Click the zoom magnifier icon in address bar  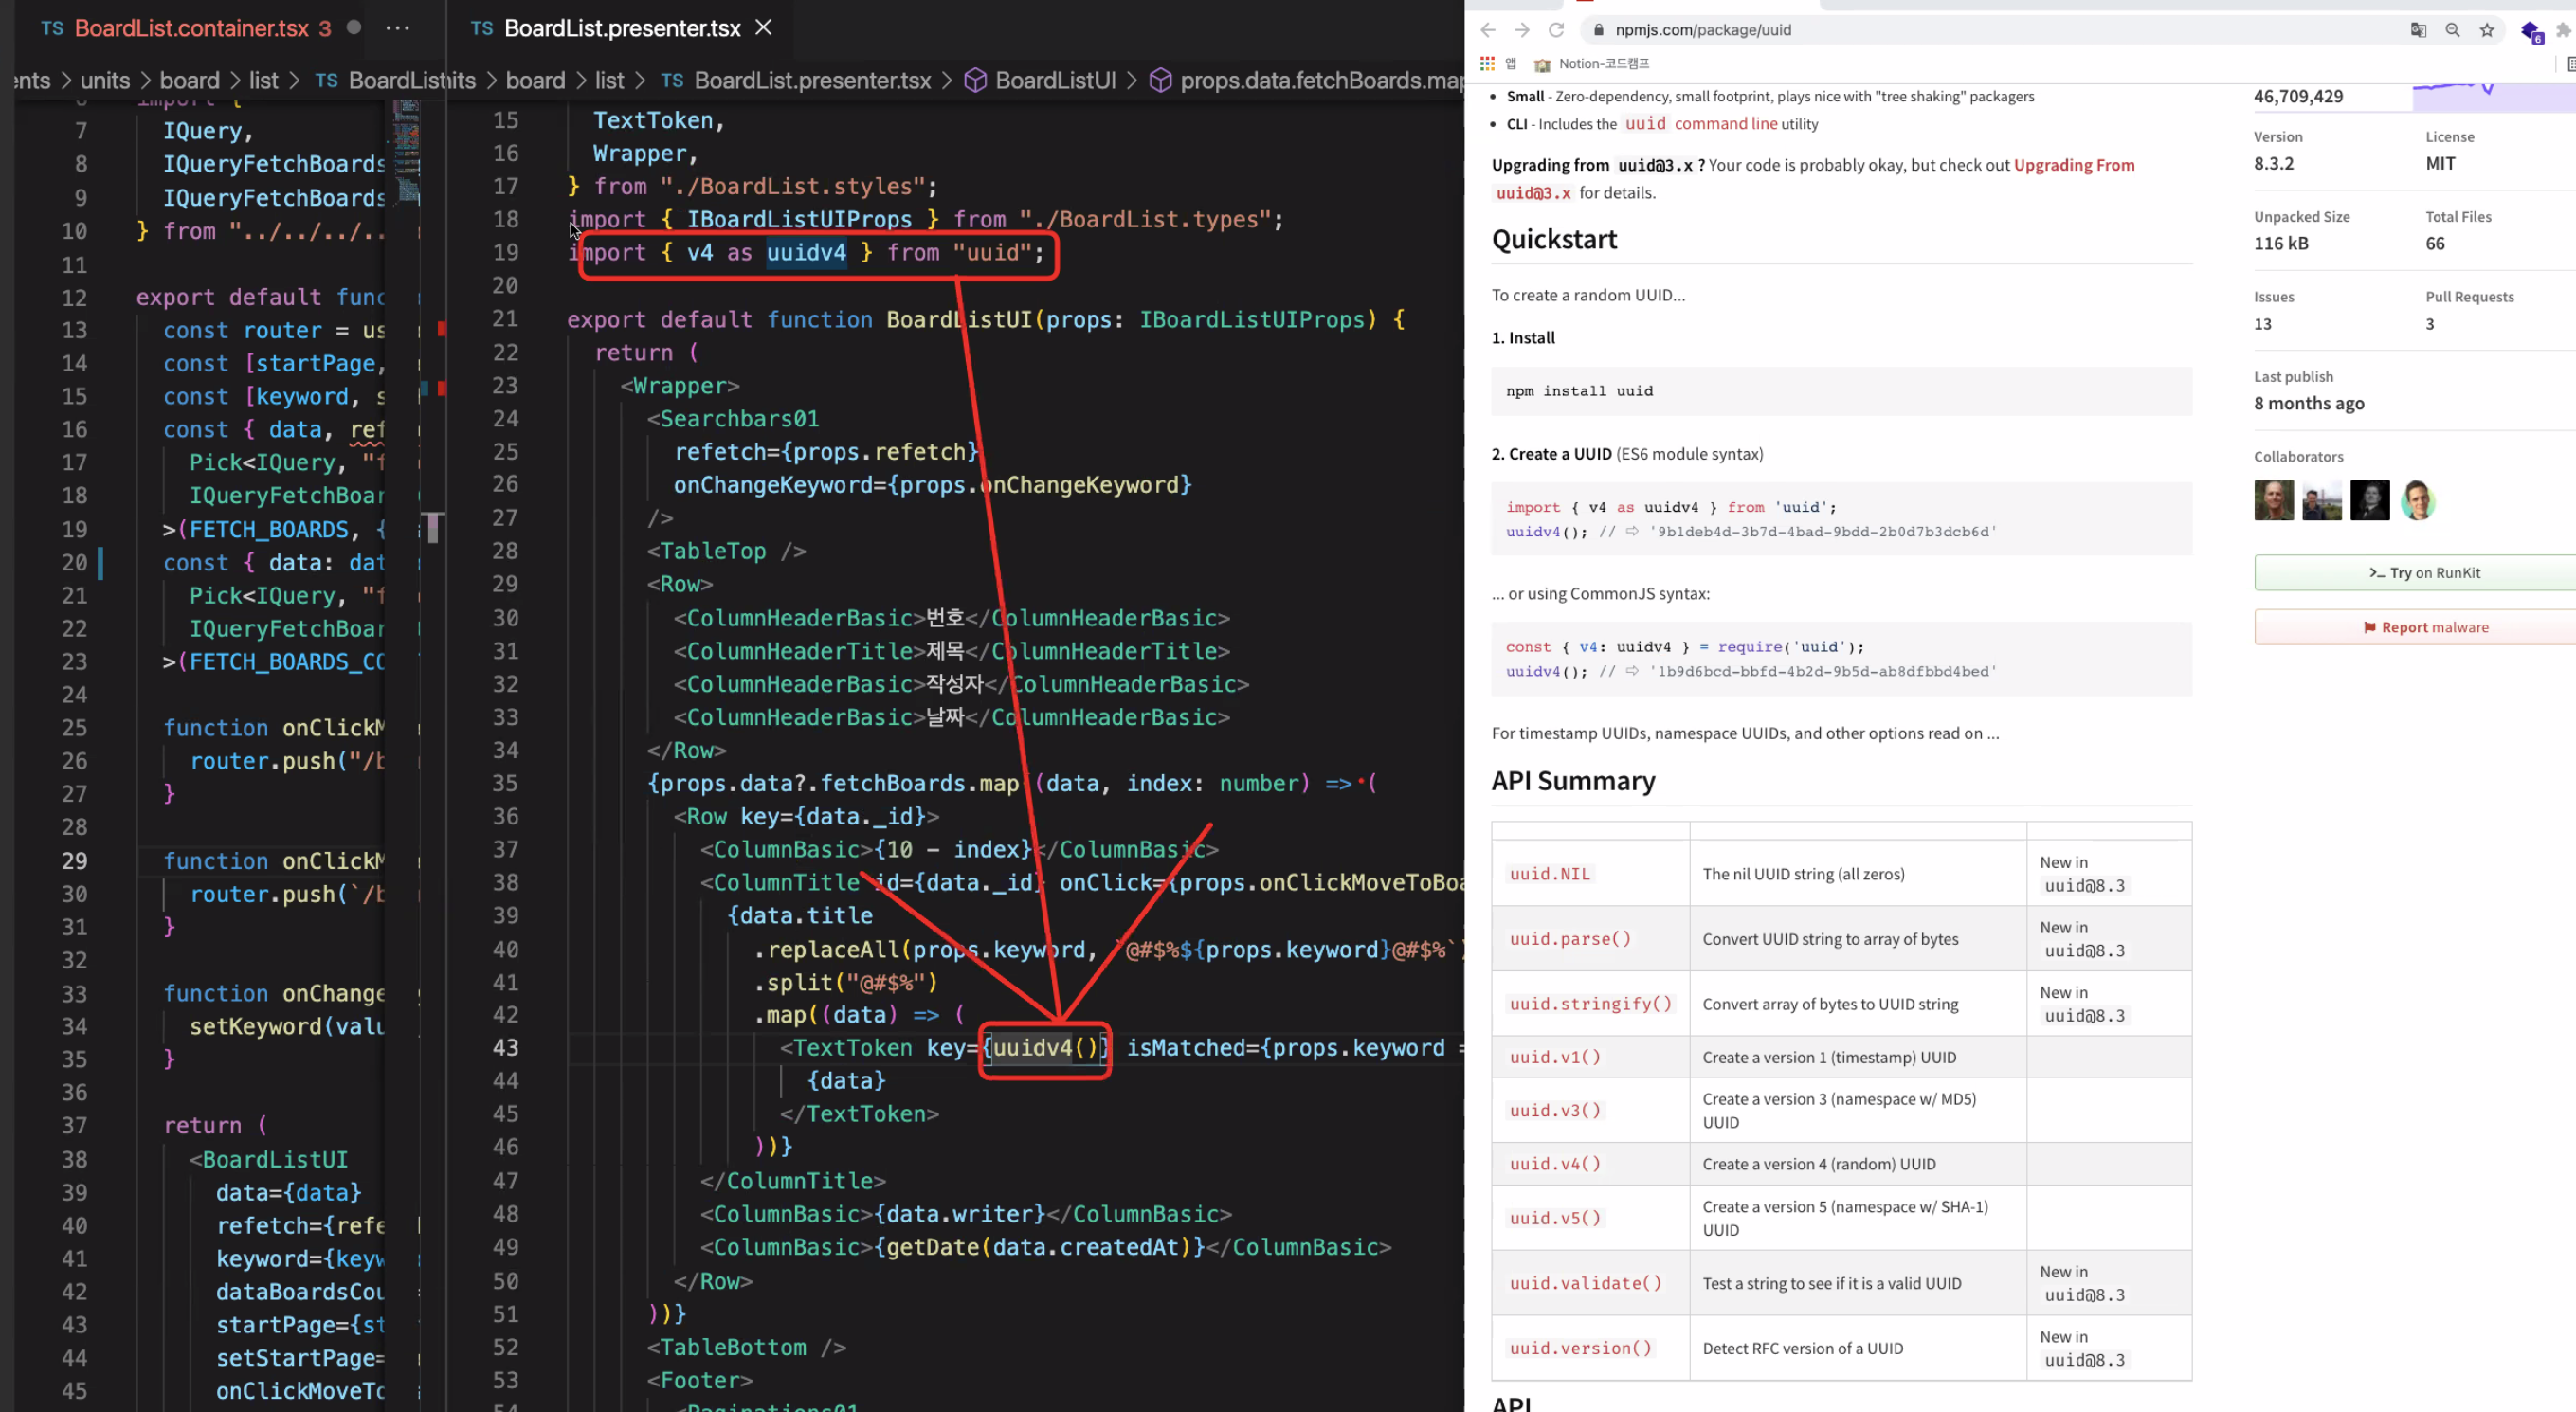pos(2453,30)
